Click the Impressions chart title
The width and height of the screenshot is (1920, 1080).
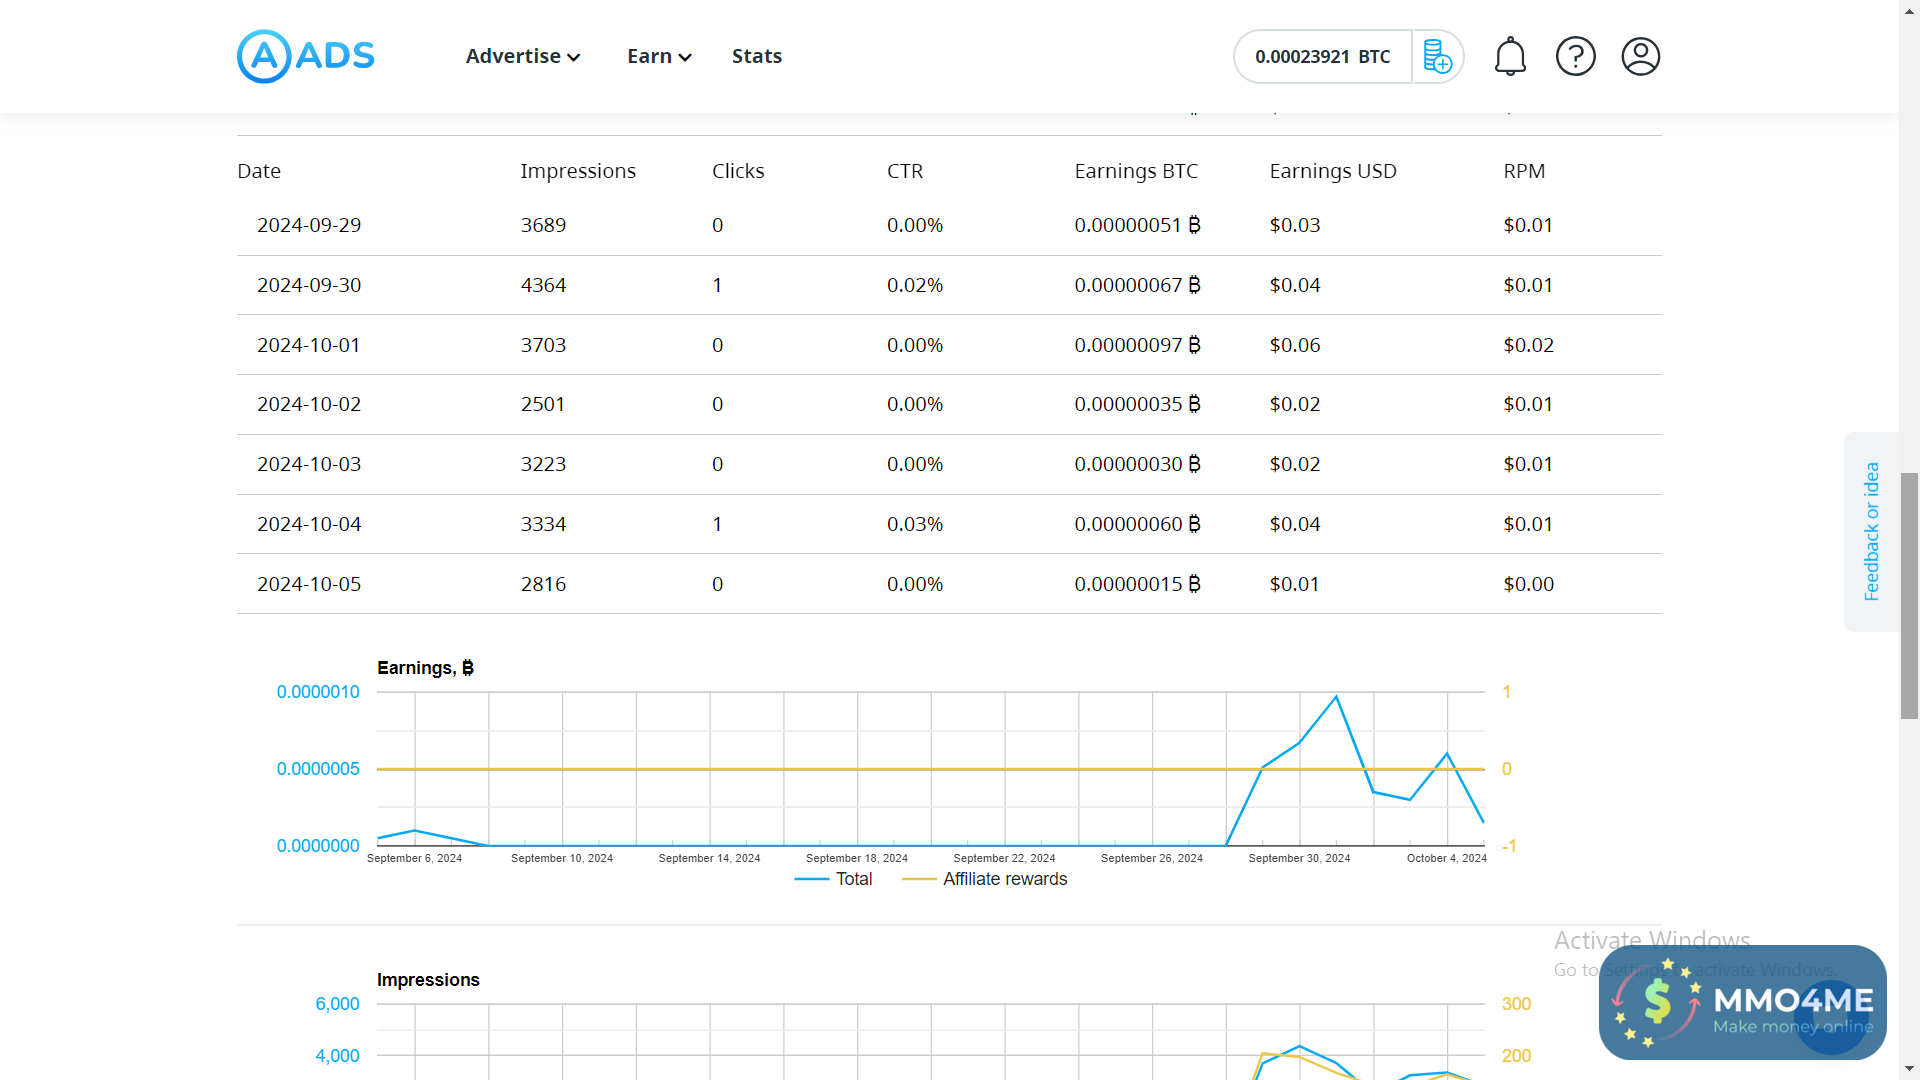428,980
